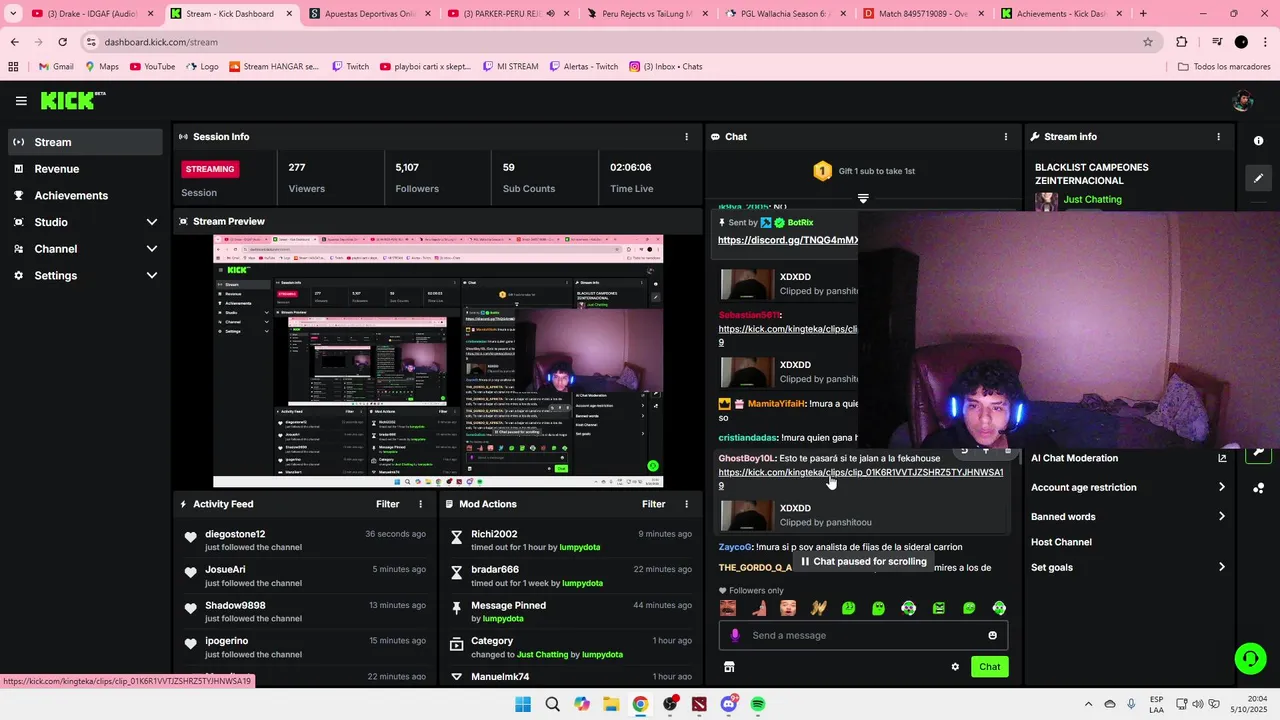
Task: Click the address bar URL
Action: pos(161,42)
